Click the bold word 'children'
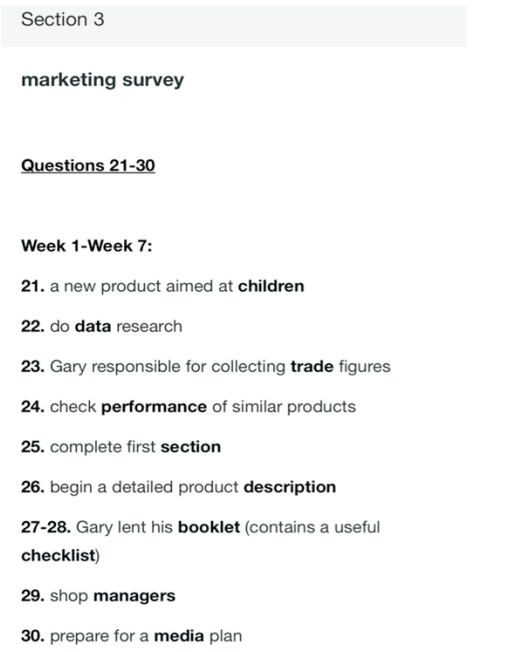 tap(271, 286)
